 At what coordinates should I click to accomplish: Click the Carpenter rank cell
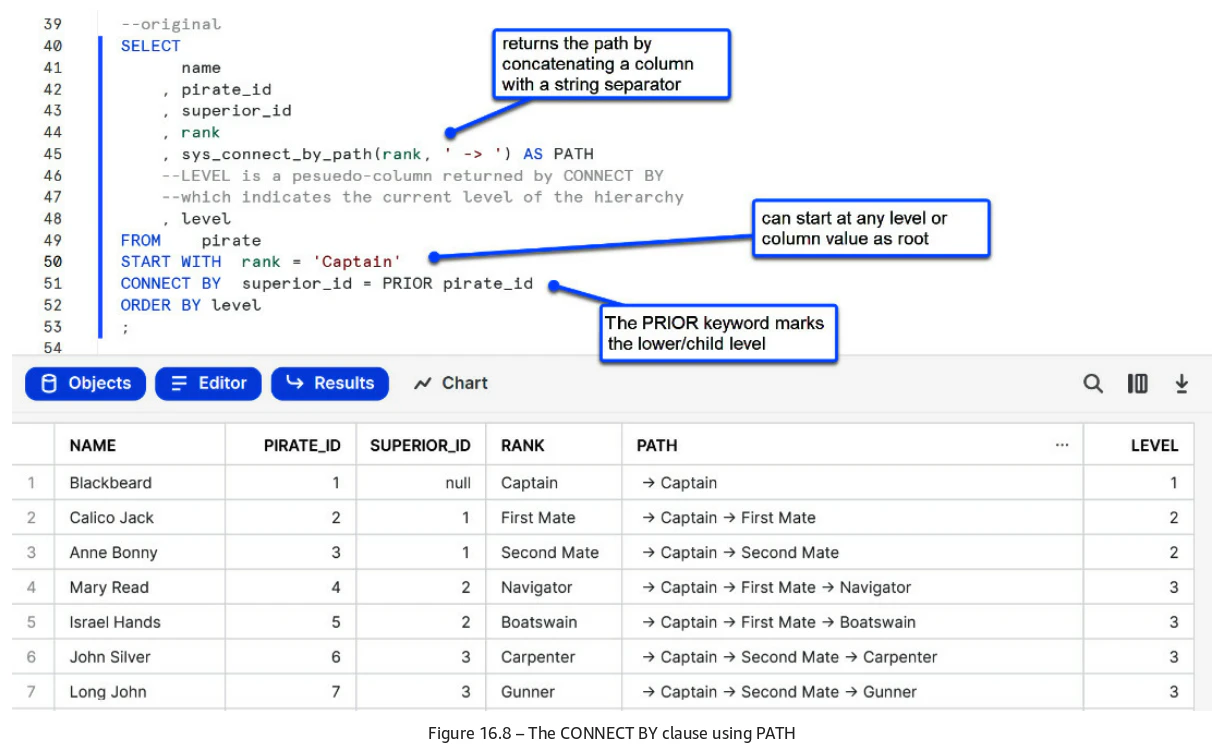[x=554, y=657]
